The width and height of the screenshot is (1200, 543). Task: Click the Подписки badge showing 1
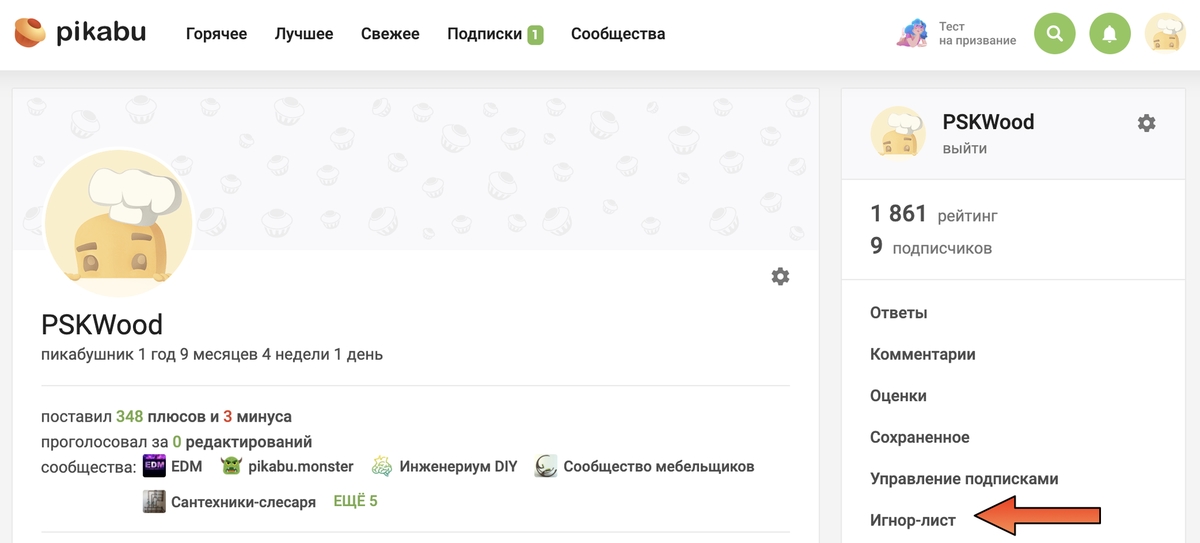coord(535,35)
